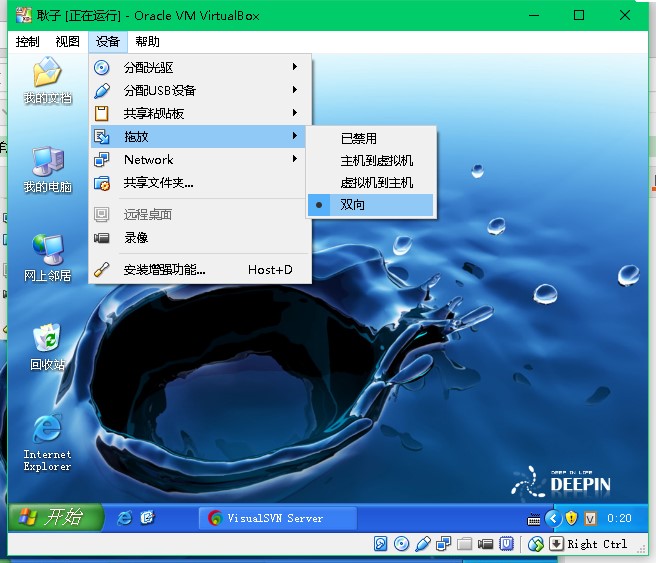Screen dimensions: 656x563
Task: Choose 安装增强功能... from the menu
Action: point(164,270)
